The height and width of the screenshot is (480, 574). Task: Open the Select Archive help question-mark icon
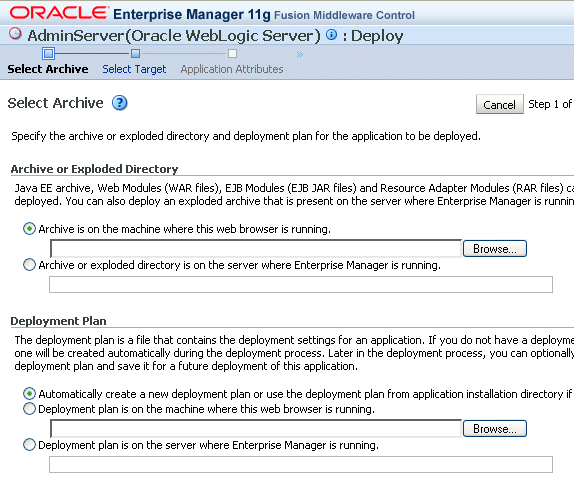pos(119,103)
